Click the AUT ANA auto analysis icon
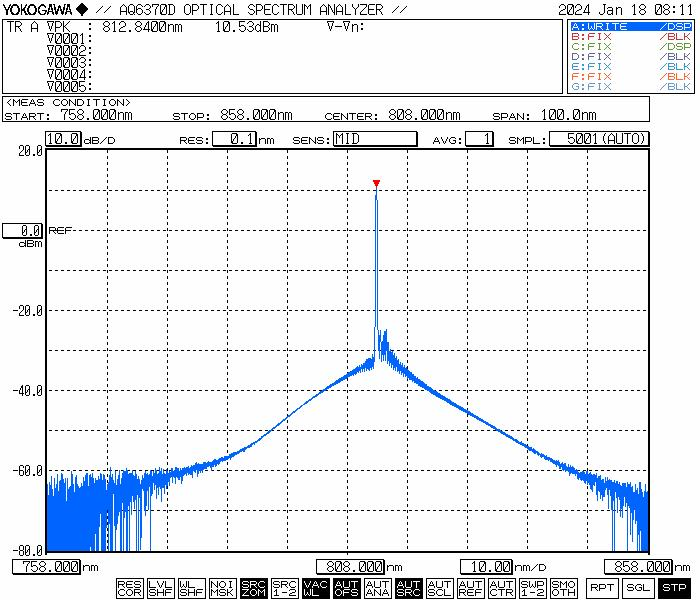Screen dimensions: 700x600 pos(377,588)
